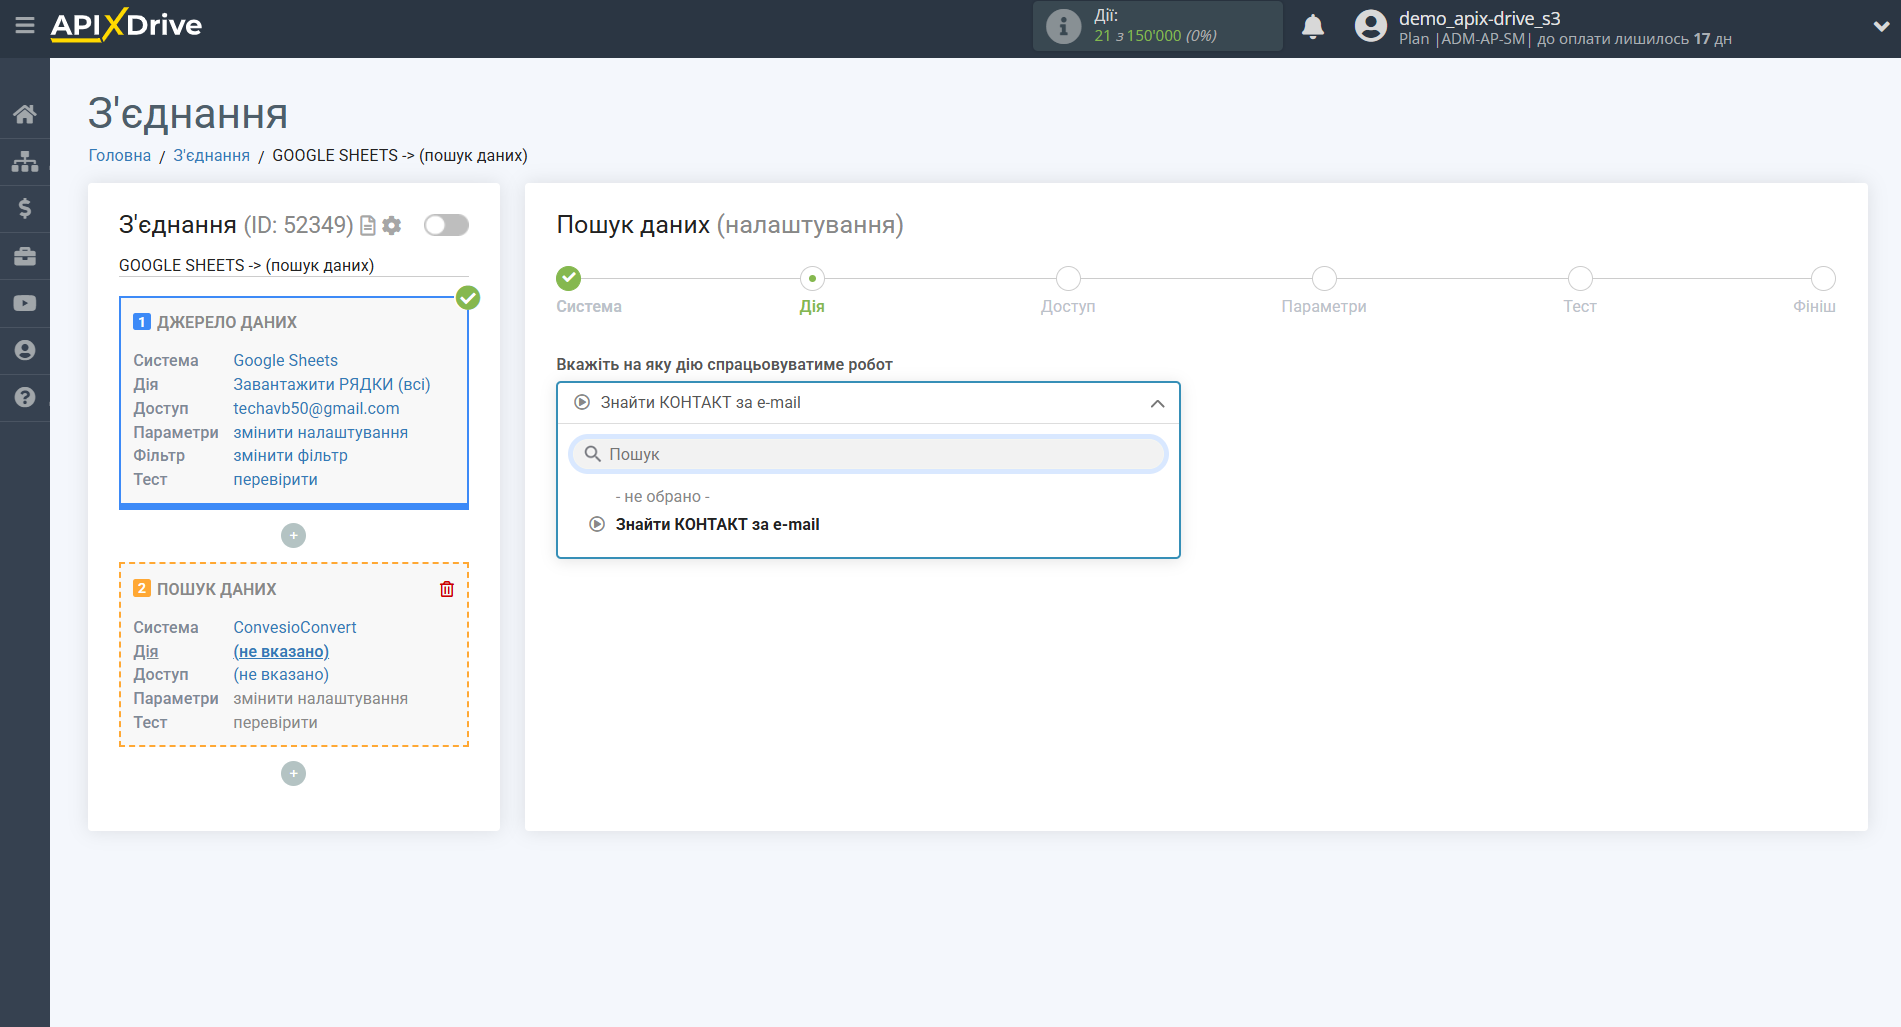Viewport: 1901px width, 1027px height.
Task: Go to the Доступ step
Action: click(1068, 279)
